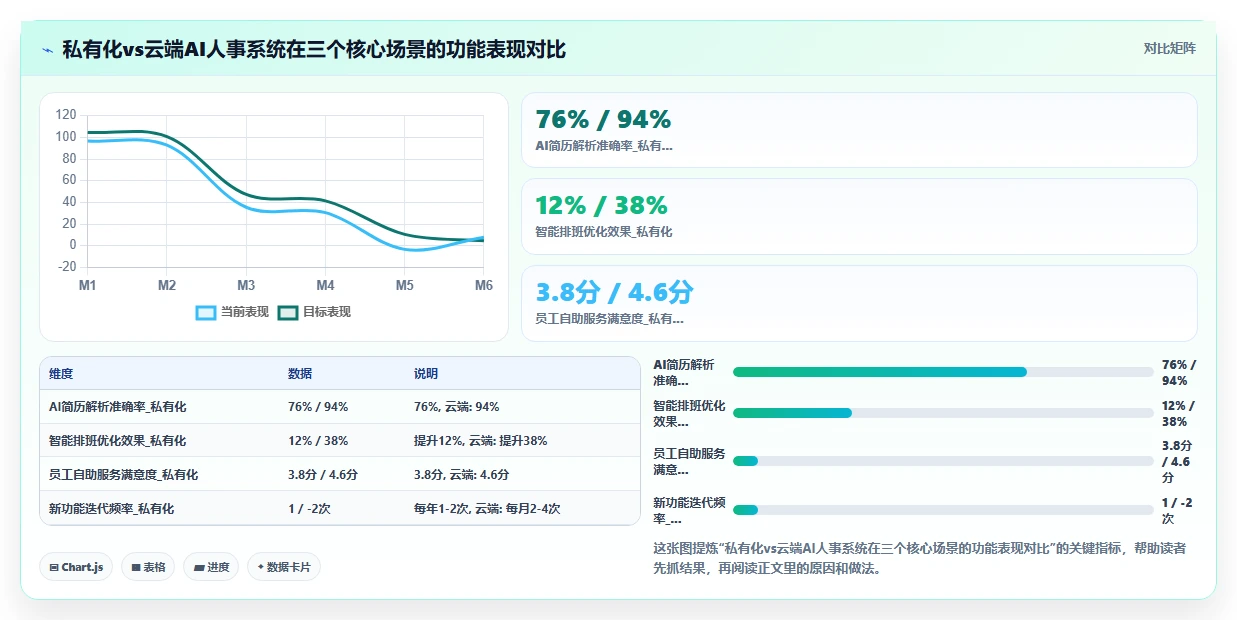Click the cell 76%, 云端: 94%
The image size is (1237, 620).
(x=457, y=407)
